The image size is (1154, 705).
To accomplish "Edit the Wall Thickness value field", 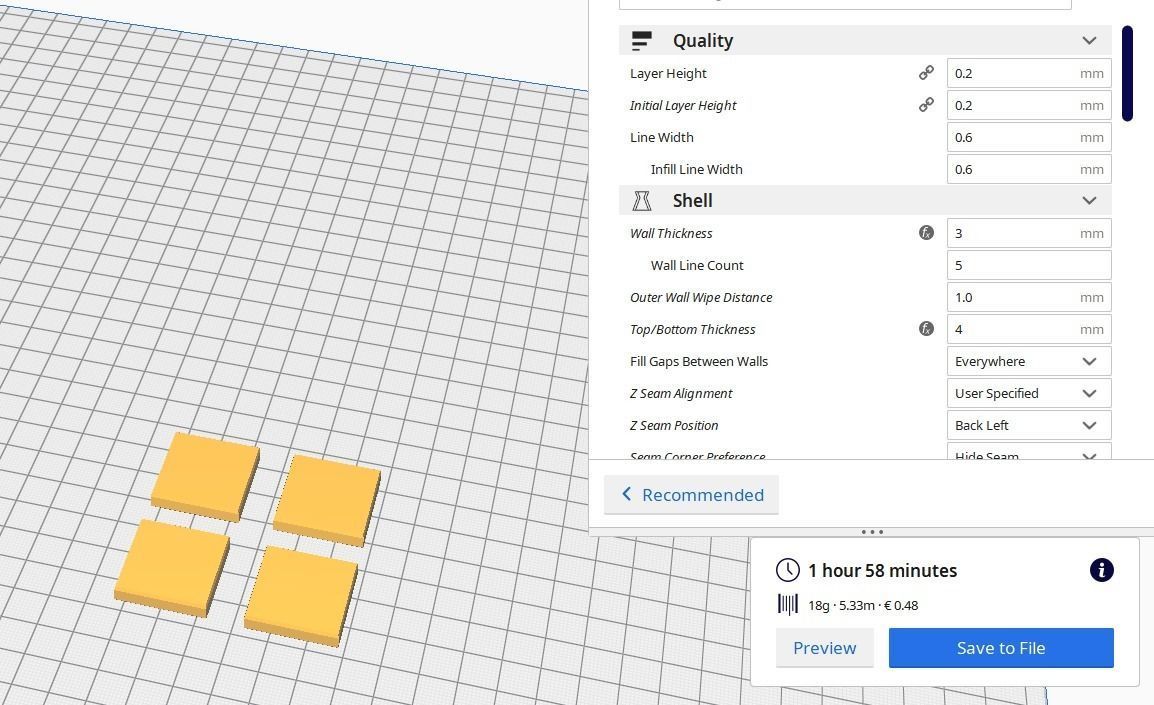I will click(x=1028, y=233).
